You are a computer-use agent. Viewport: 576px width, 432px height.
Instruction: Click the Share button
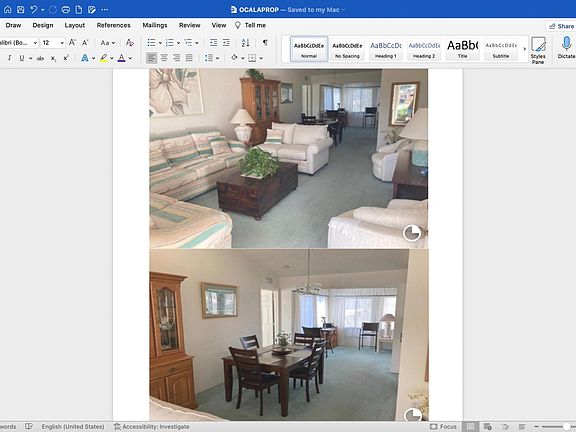(561, 26)
